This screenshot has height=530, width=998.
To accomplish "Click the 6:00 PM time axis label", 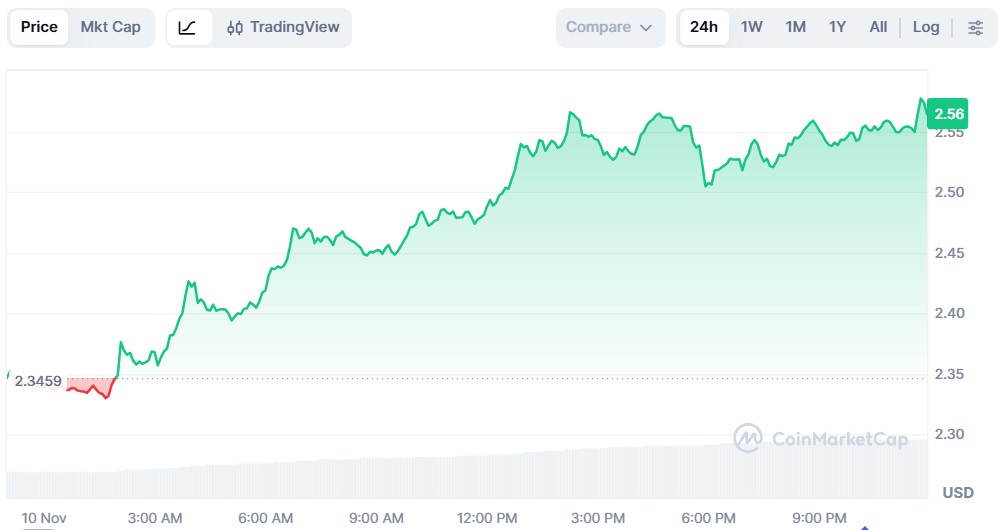I will tap(708, 517).
